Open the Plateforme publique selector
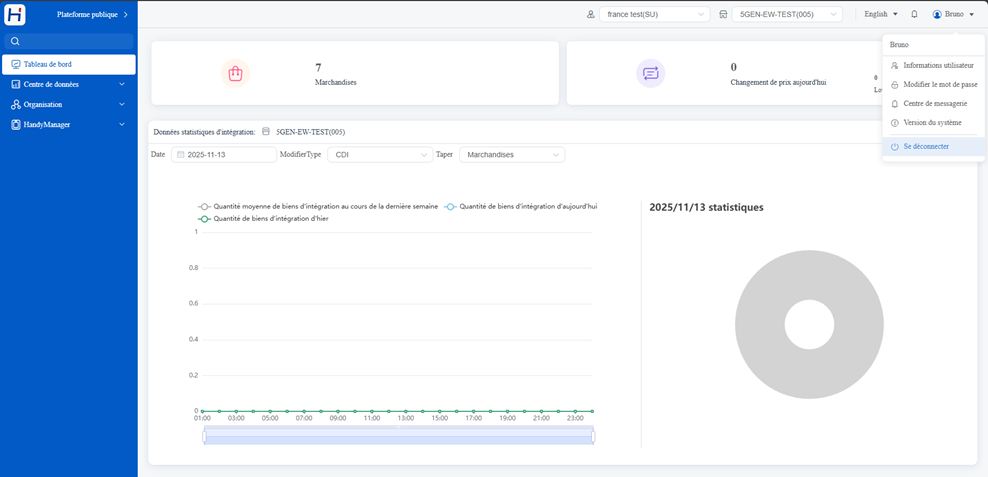Viewport: 988px width, 477px height. [92, 14]
